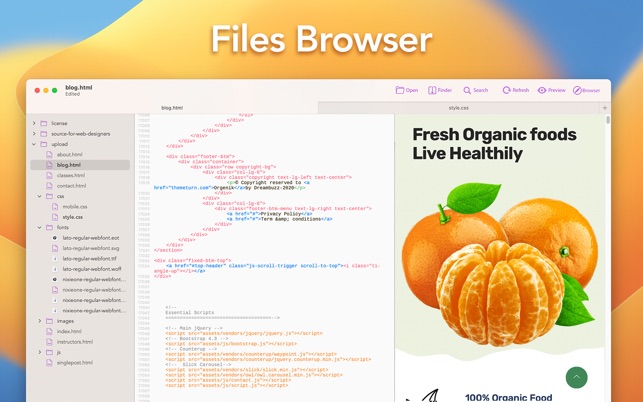Click the Preview button label
This screenshot has height=402, width=643.
(x=556, y=90)
